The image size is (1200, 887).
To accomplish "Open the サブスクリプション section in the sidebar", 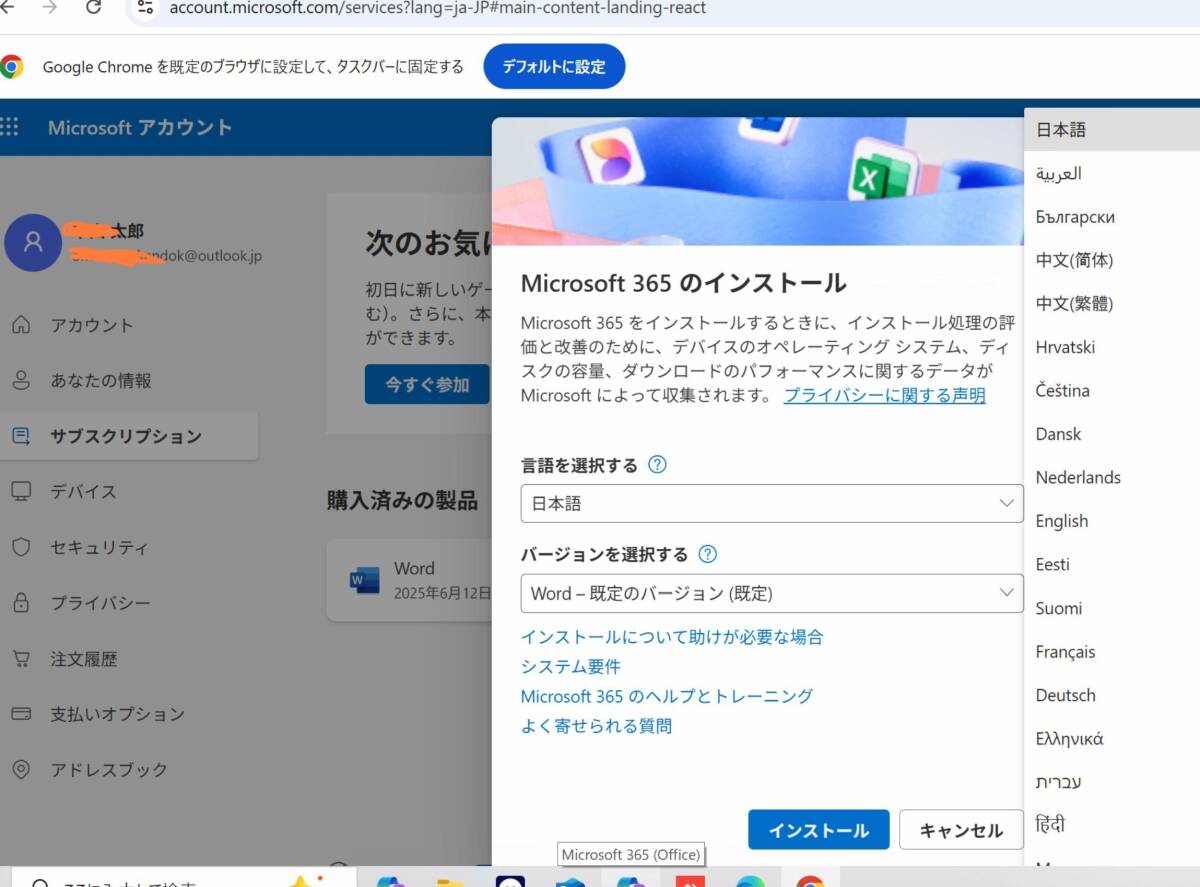I will coord(110,436).
